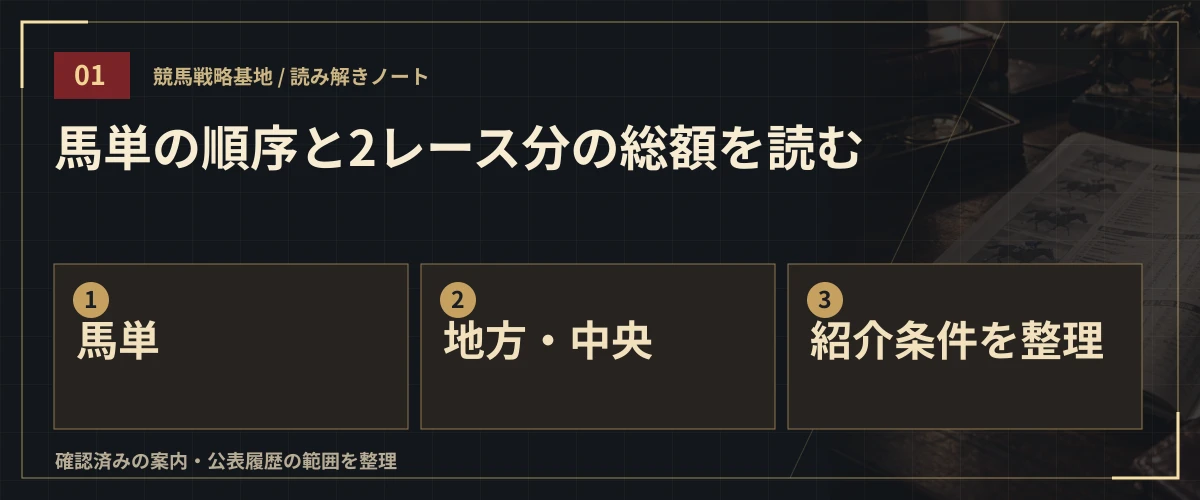Click the 競馬戦略基地 breadcrumb text
Viewport: 1200px width, 500px height.
coord(213,77)
